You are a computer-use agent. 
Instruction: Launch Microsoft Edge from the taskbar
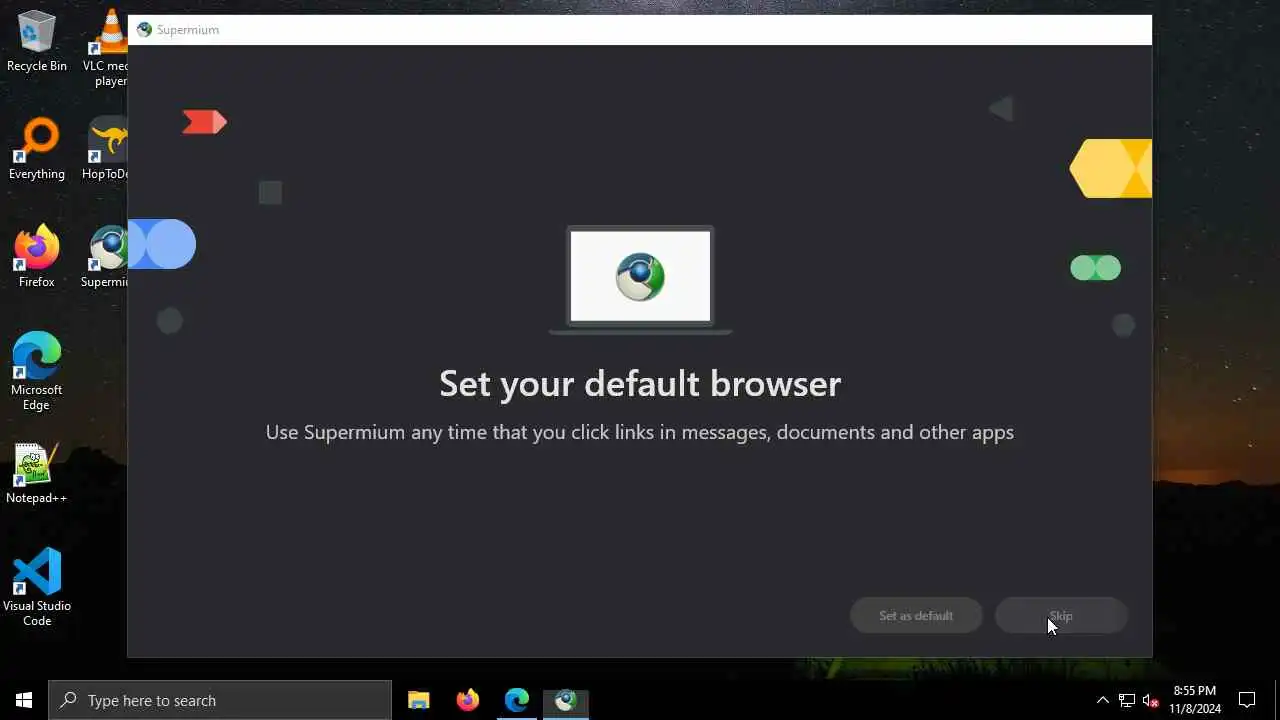click(x=516, y=700)
